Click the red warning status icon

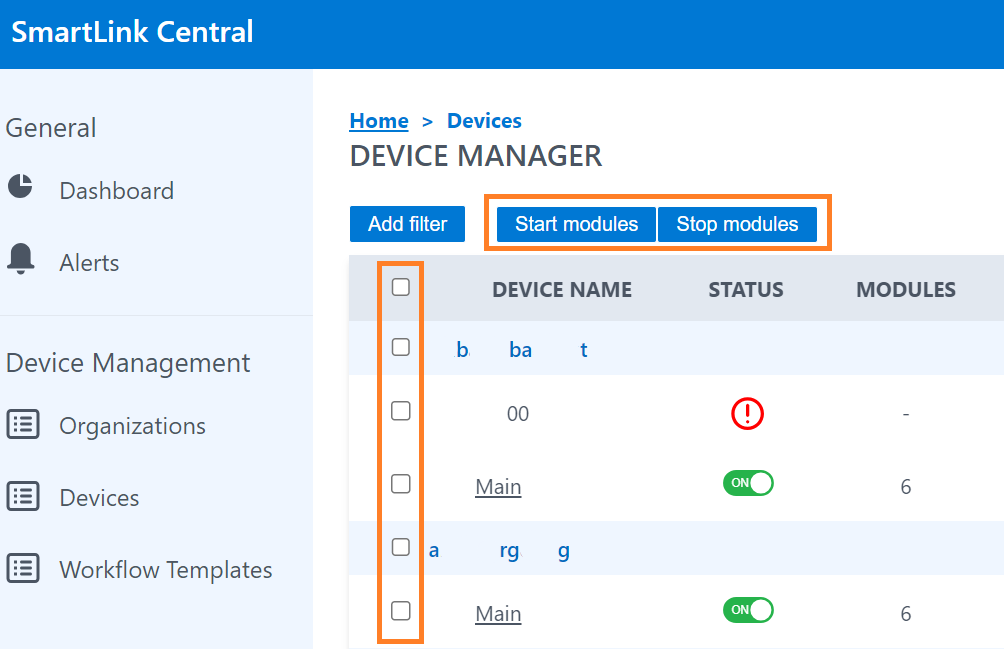[747, 413]
